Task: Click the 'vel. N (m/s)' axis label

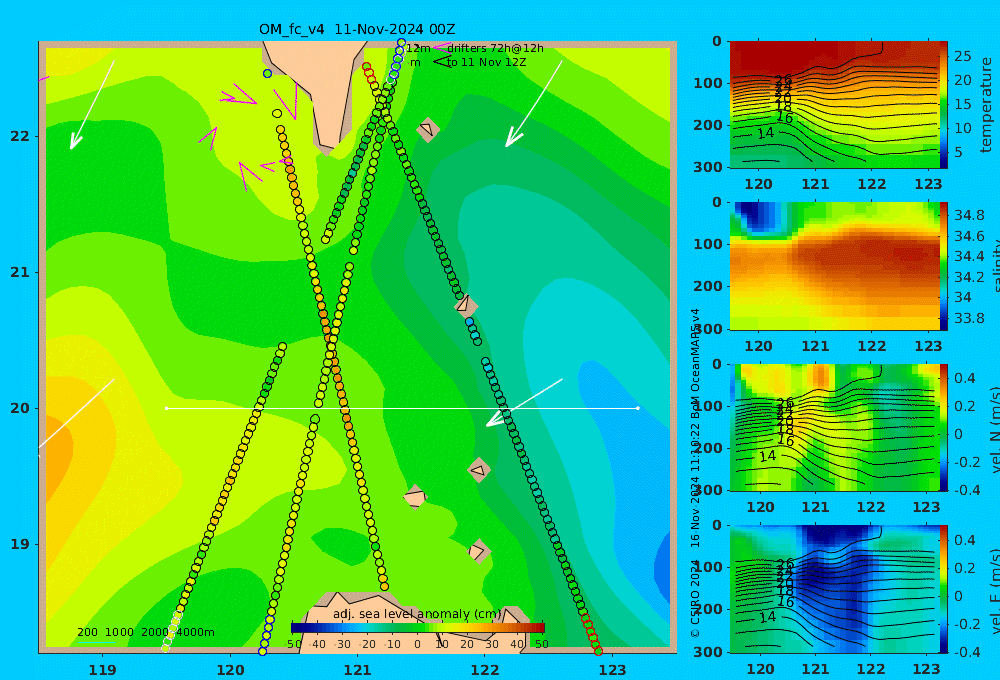Action: pos(994,430)
